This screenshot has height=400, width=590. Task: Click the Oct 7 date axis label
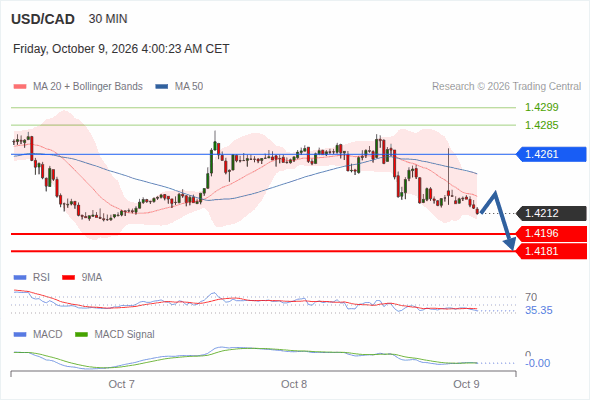pyautogui.click(x=122, y=384)
